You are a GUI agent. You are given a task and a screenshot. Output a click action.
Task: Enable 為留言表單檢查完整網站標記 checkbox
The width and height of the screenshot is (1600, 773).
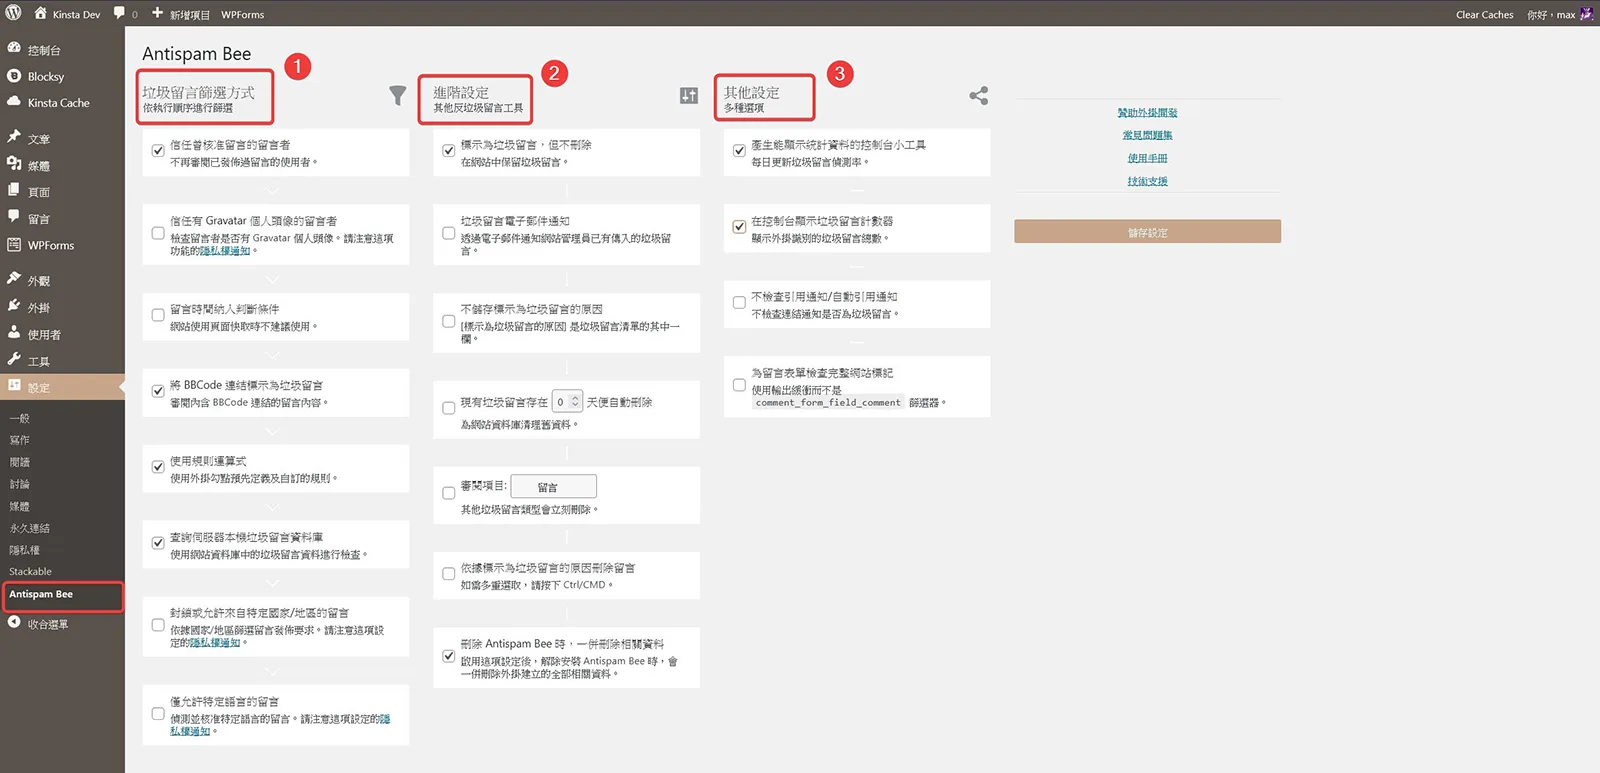pos(739,385)
